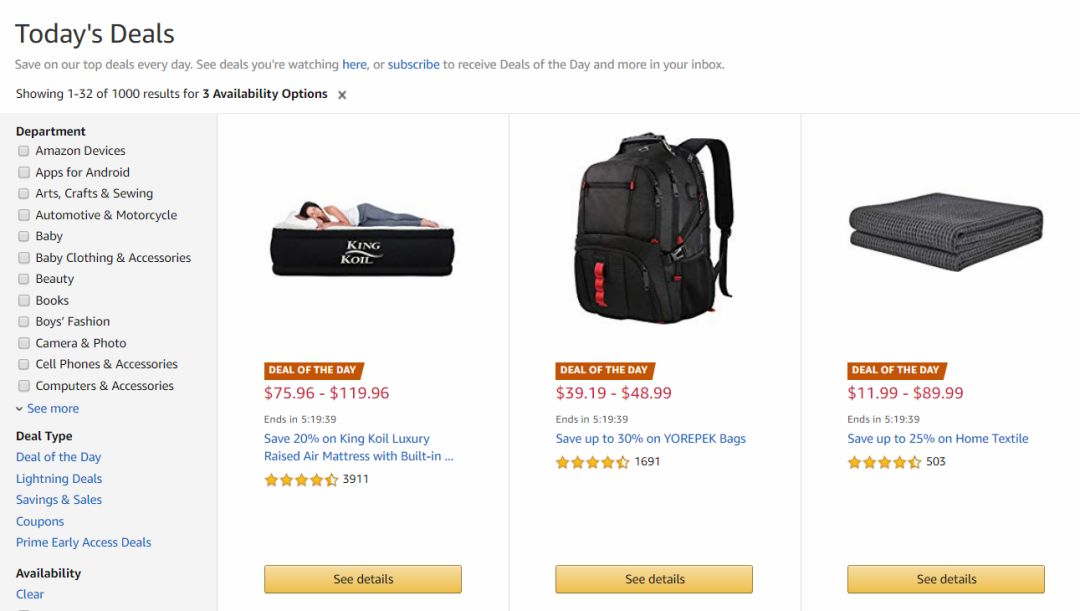Remove the 3 Availability Options filter
Viewport: 1080px width, 611px height.
pos(342,95)
